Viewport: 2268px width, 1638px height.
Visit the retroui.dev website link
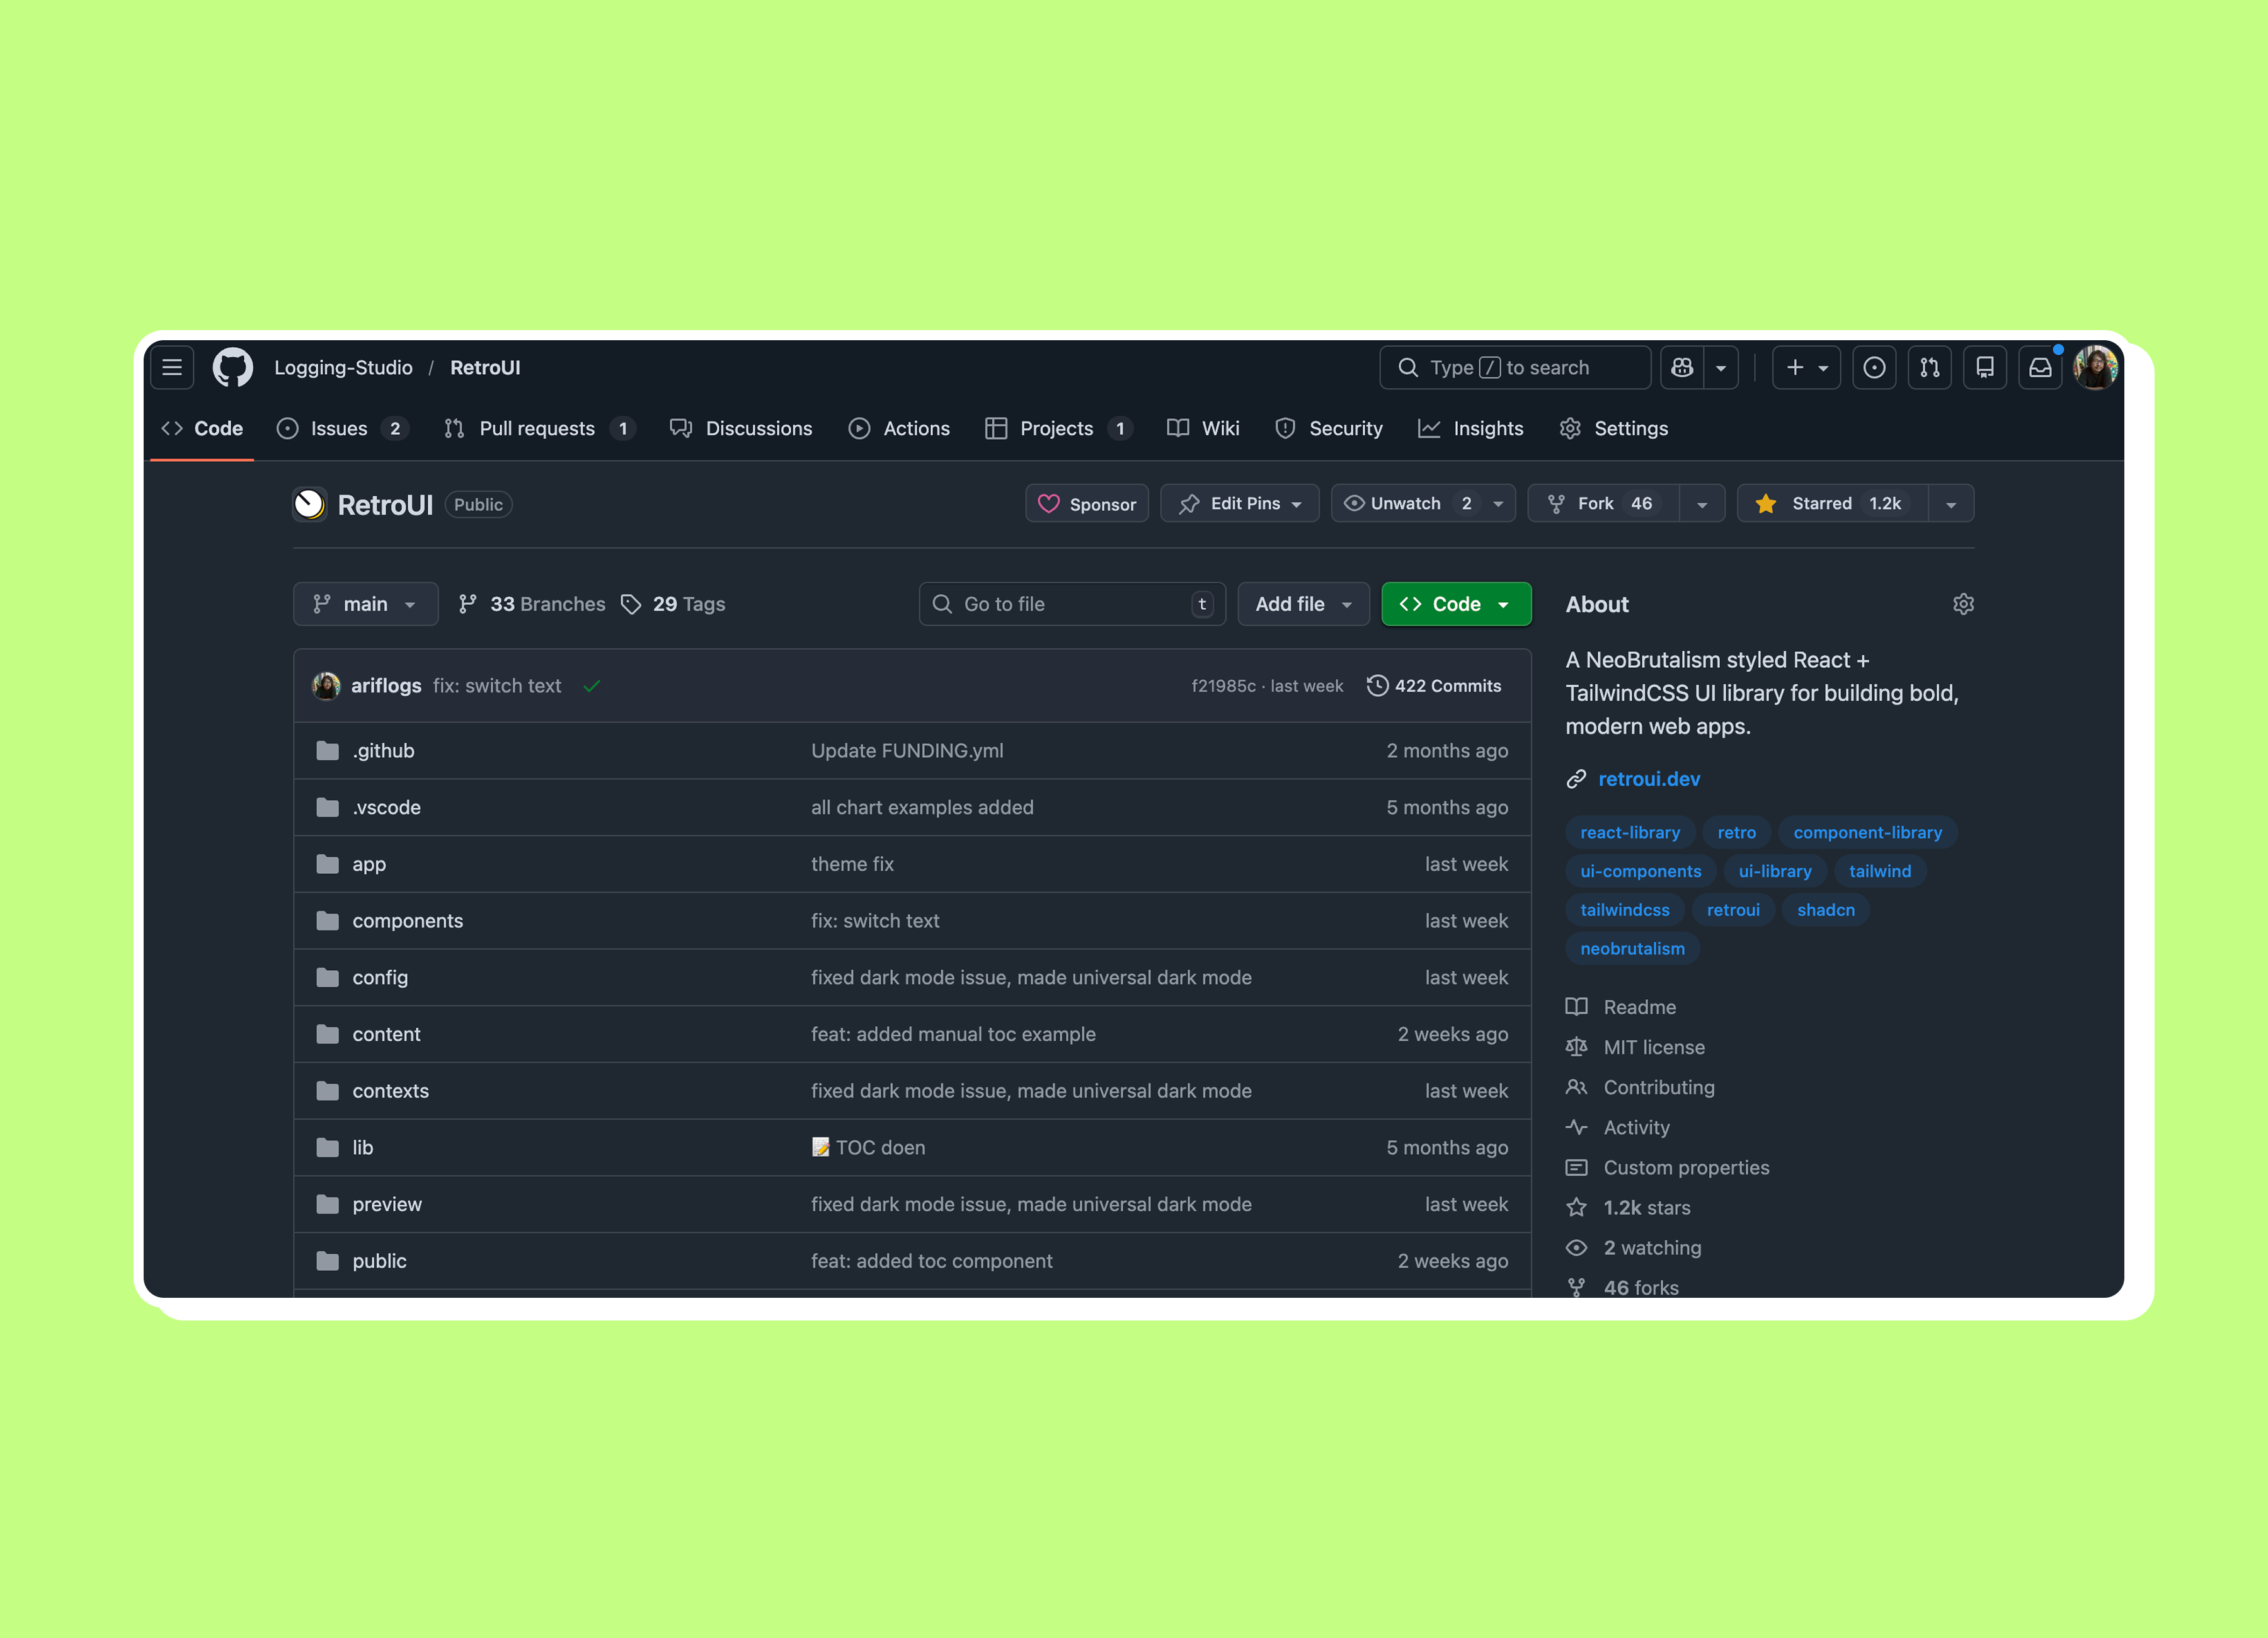coord(1649,779)
